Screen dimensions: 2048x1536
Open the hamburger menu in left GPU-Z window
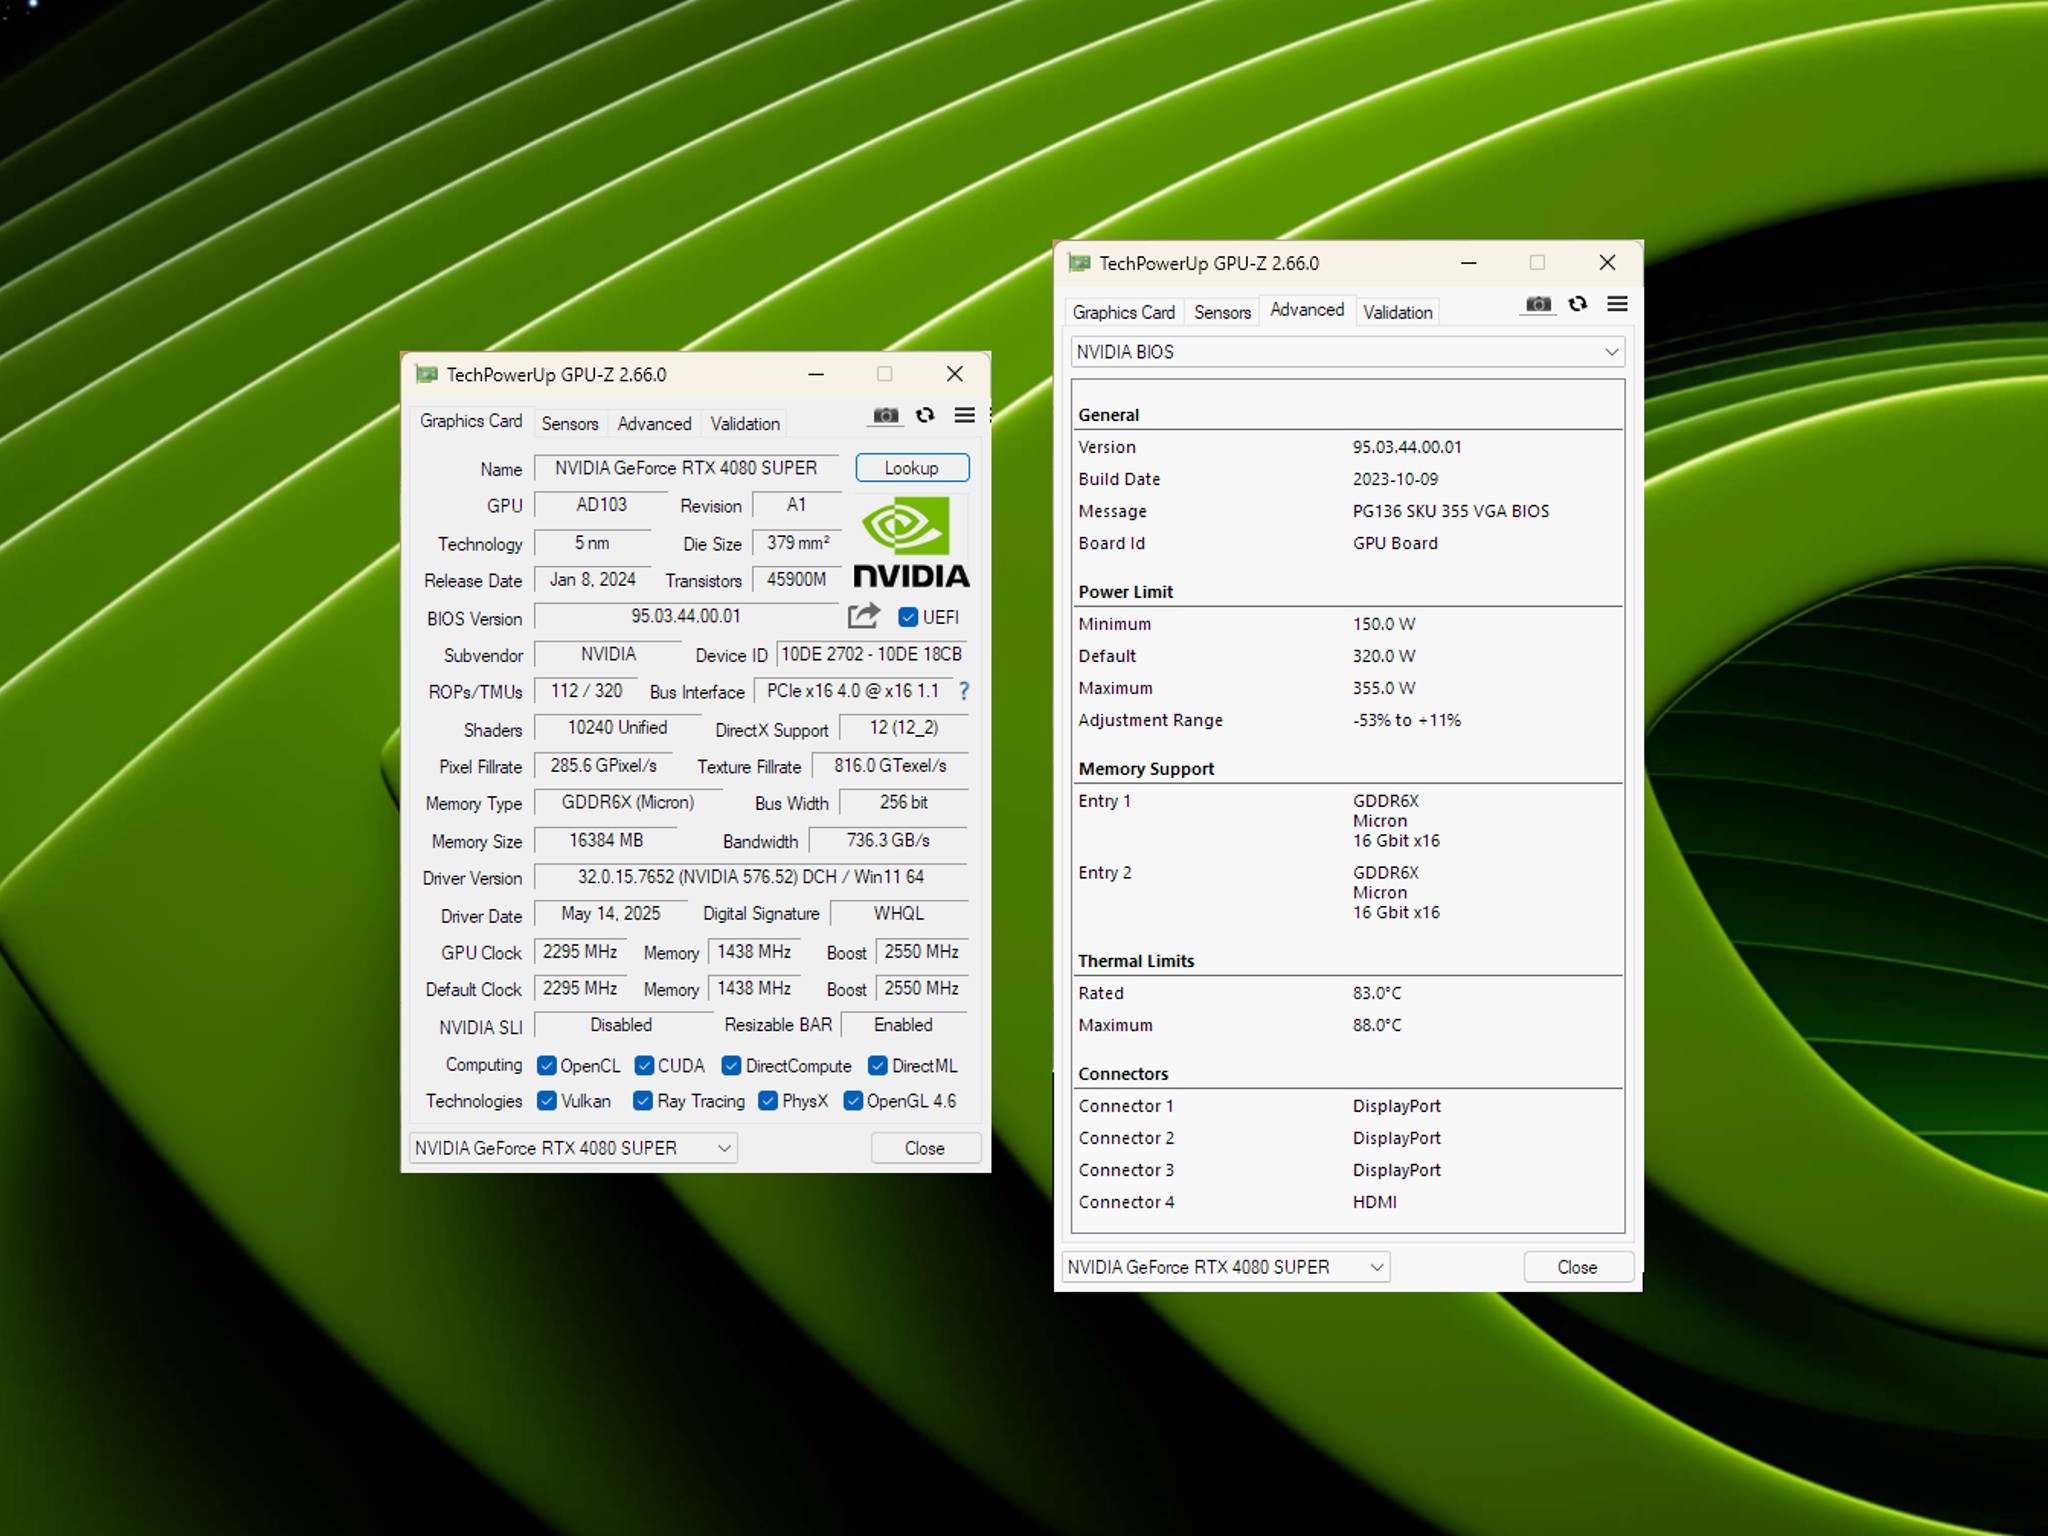(964, 415)
